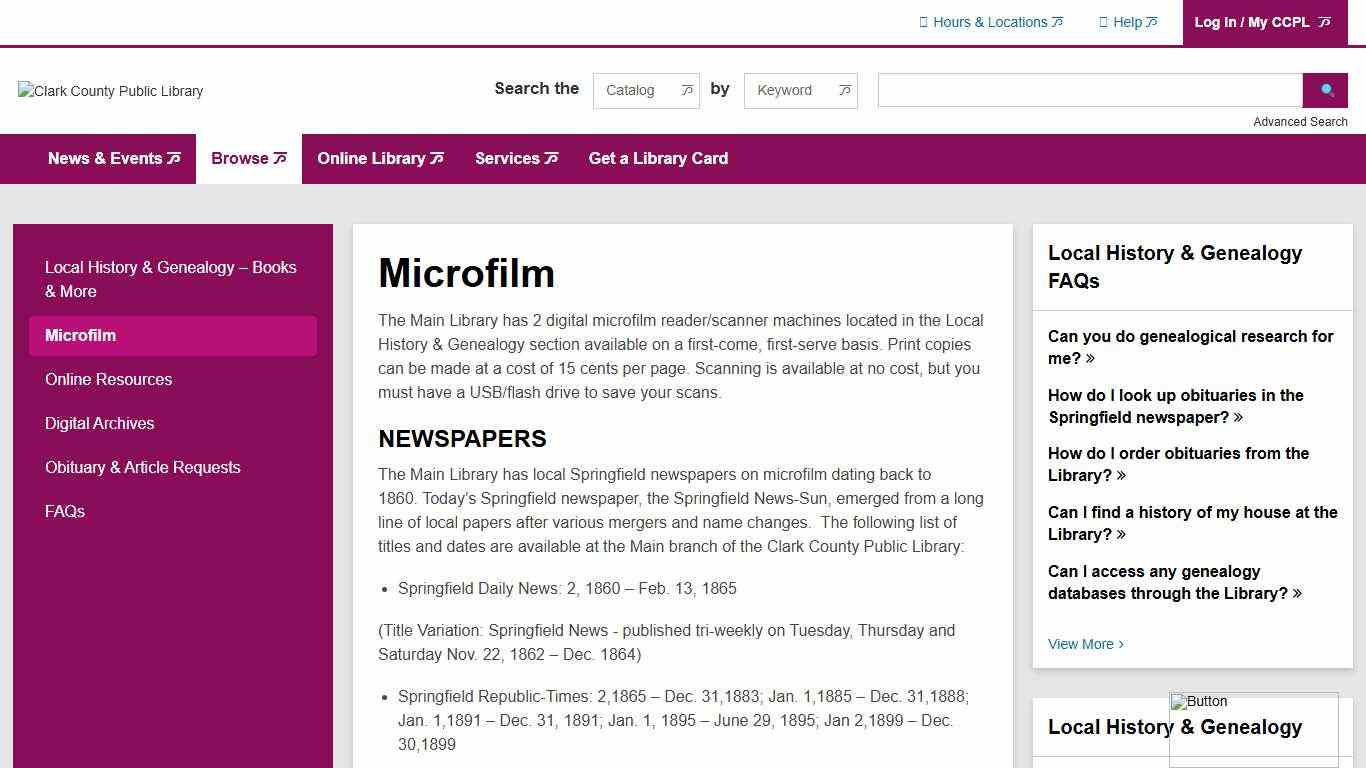Open Obituary & Article Requests page
This screenshot has height=768, width=1366.
[x=142, y=467]
